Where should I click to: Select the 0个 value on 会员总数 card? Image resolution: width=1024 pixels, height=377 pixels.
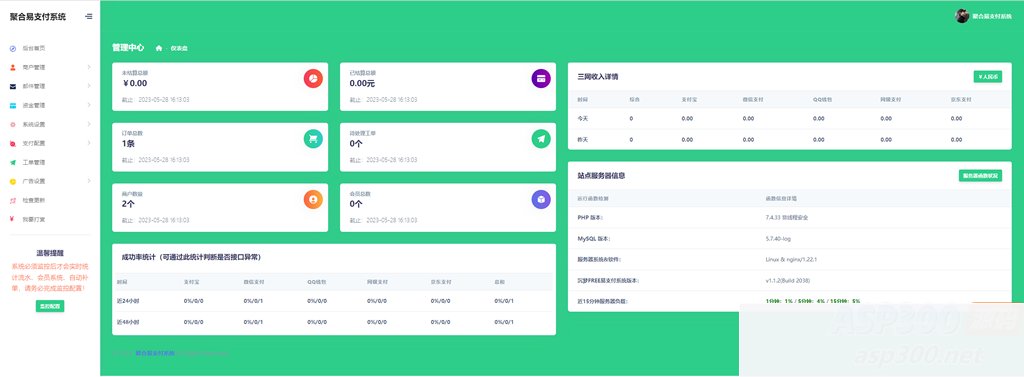coord(356,204)
